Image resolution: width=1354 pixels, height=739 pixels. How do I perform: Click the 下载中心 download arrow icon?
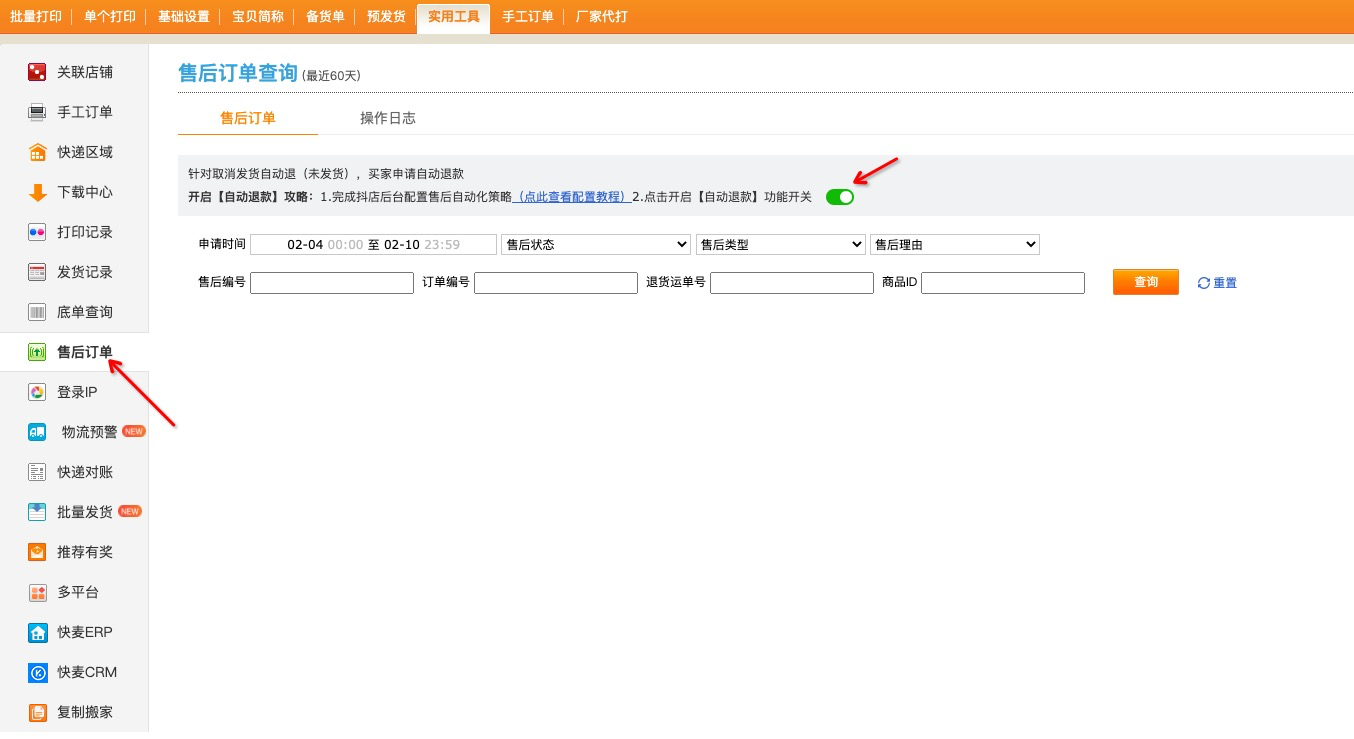37,192
